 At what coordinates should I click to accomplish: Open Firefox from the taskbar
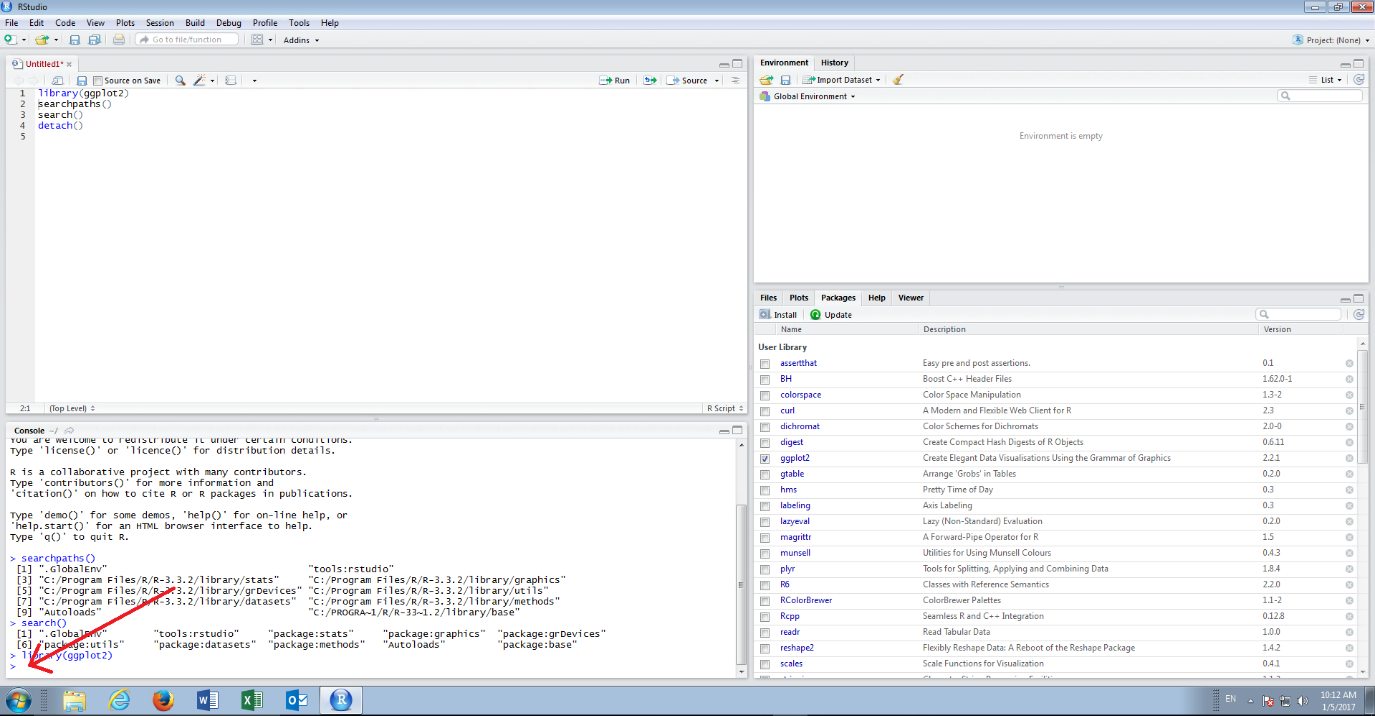[x=164, y=700]
